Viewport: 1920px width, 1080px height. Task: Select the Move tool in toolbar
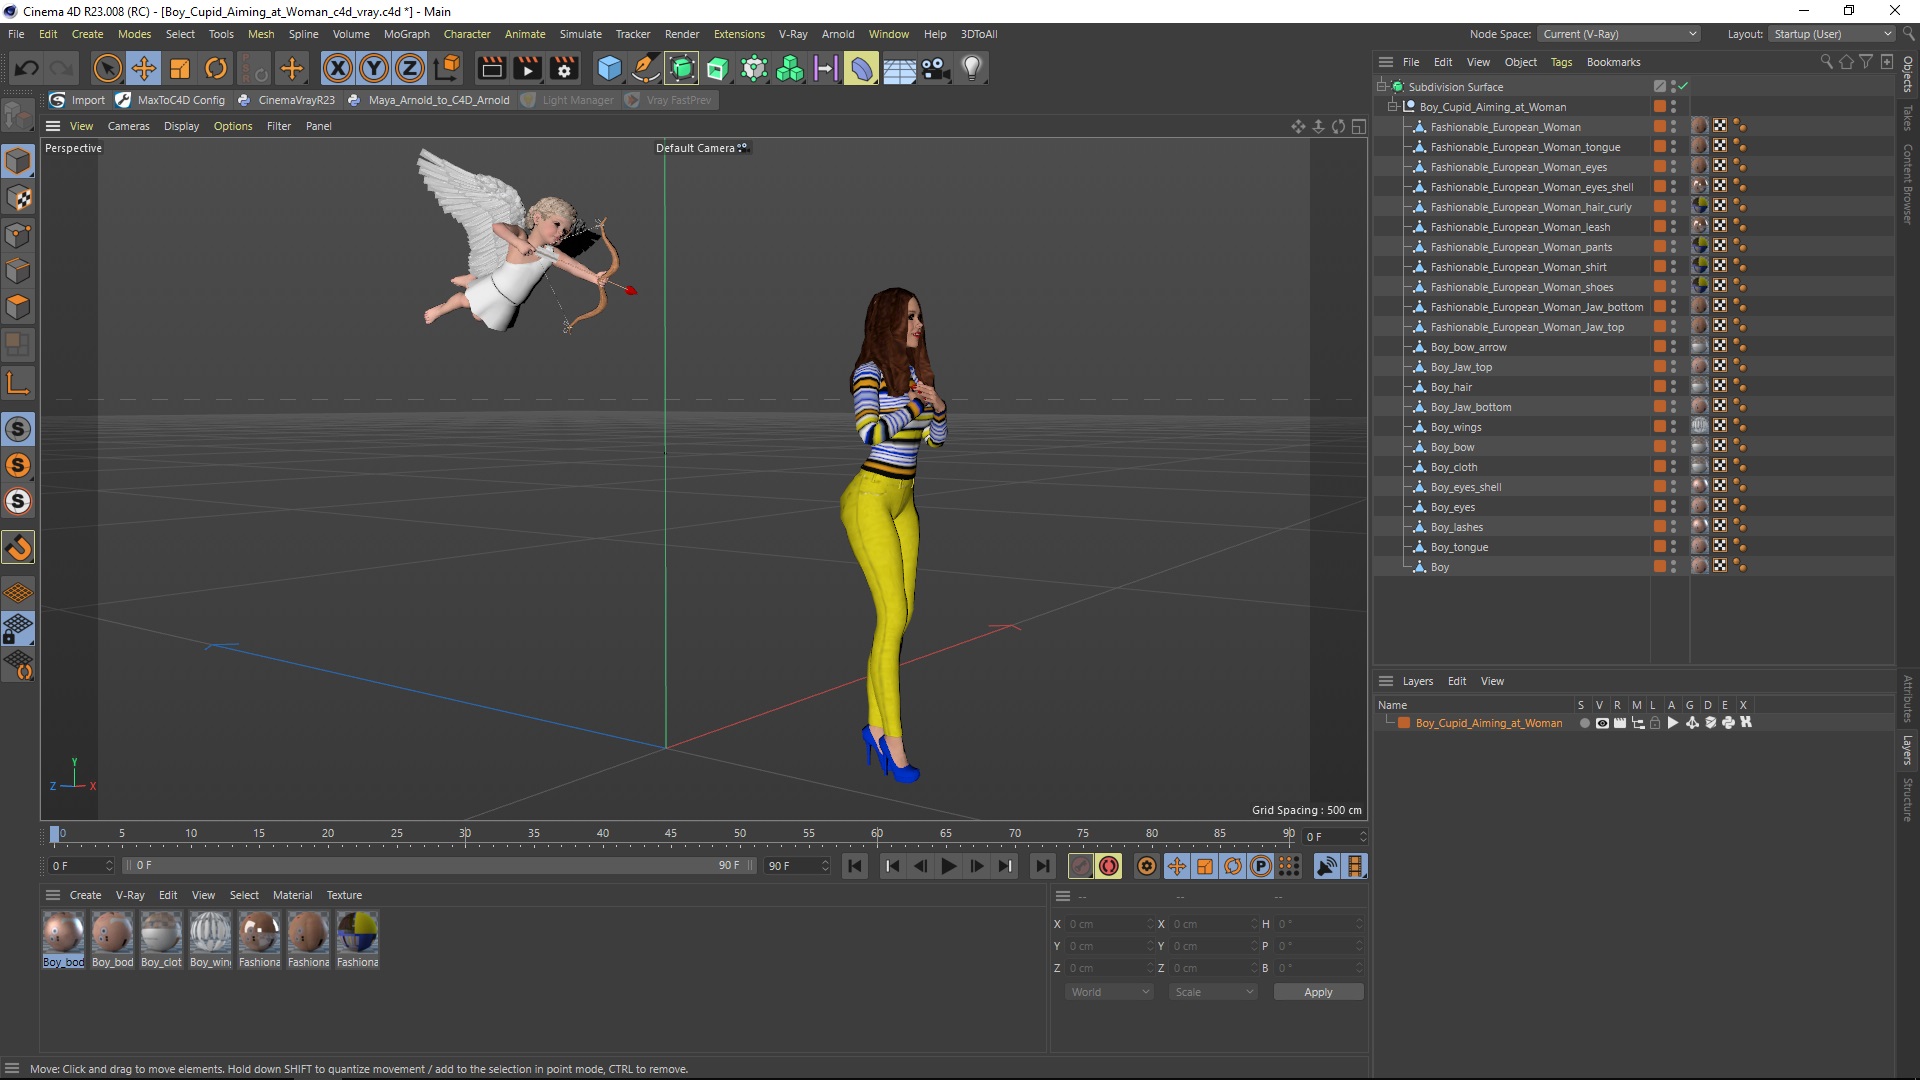(x=144, y=68)
